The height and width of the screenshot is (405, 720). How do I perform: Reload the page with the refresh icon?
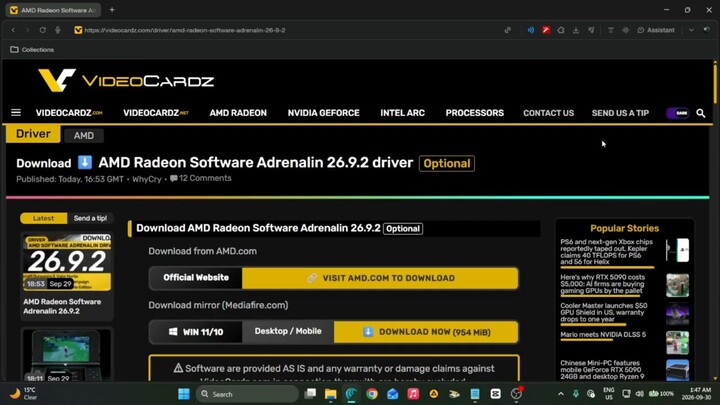(x=42, y=30)
